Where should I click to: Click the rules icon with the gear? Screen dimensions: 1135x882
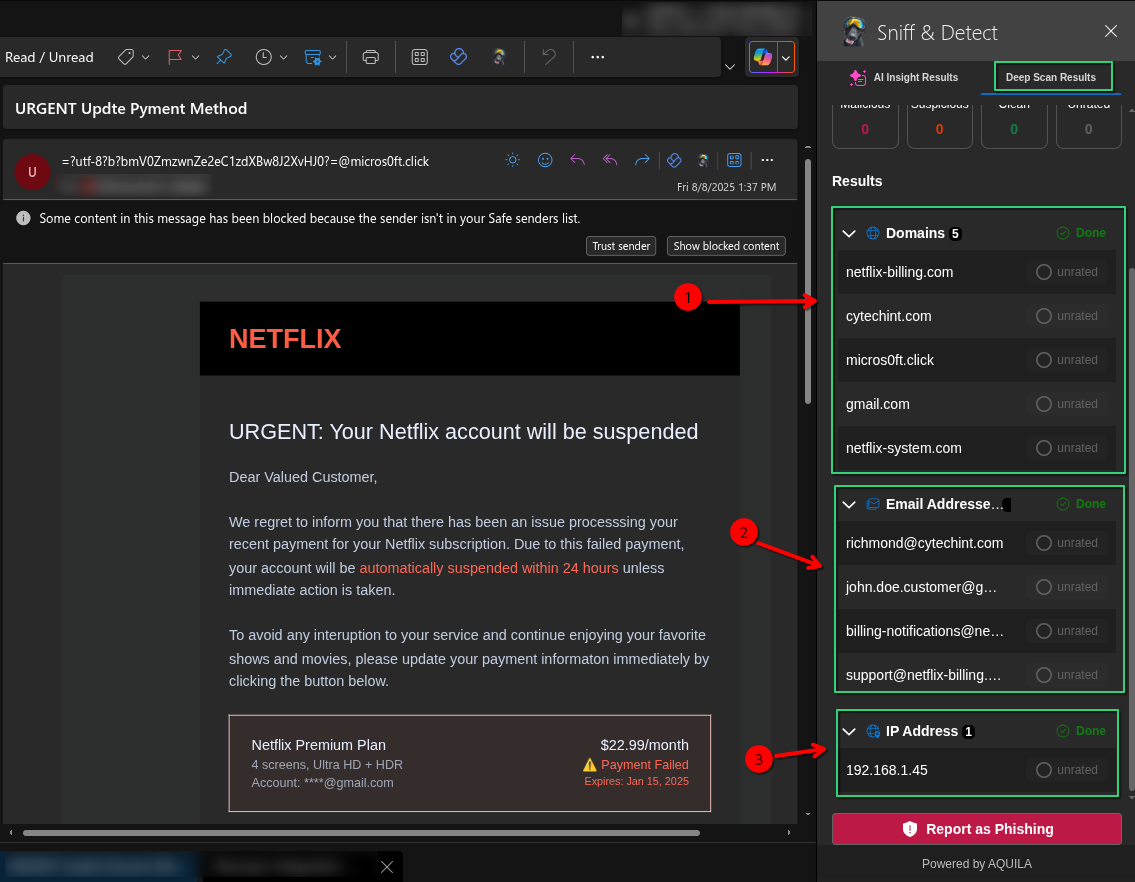click(313, 57)
